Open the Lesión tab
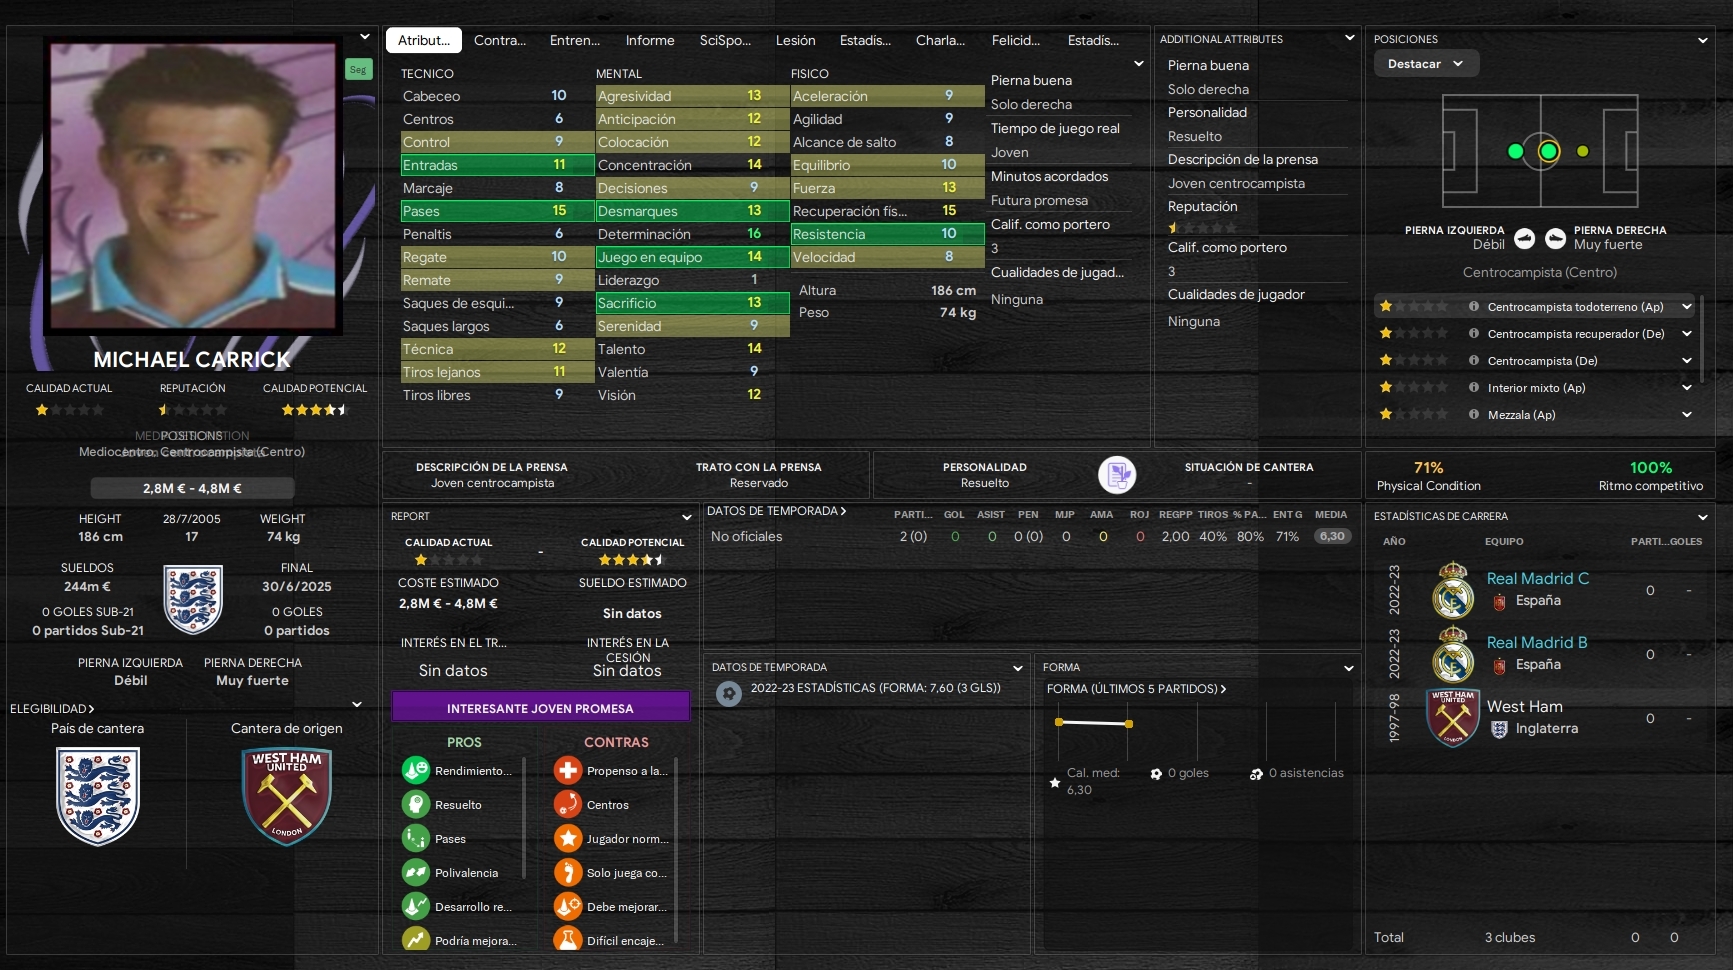 (x=796, y=40)
